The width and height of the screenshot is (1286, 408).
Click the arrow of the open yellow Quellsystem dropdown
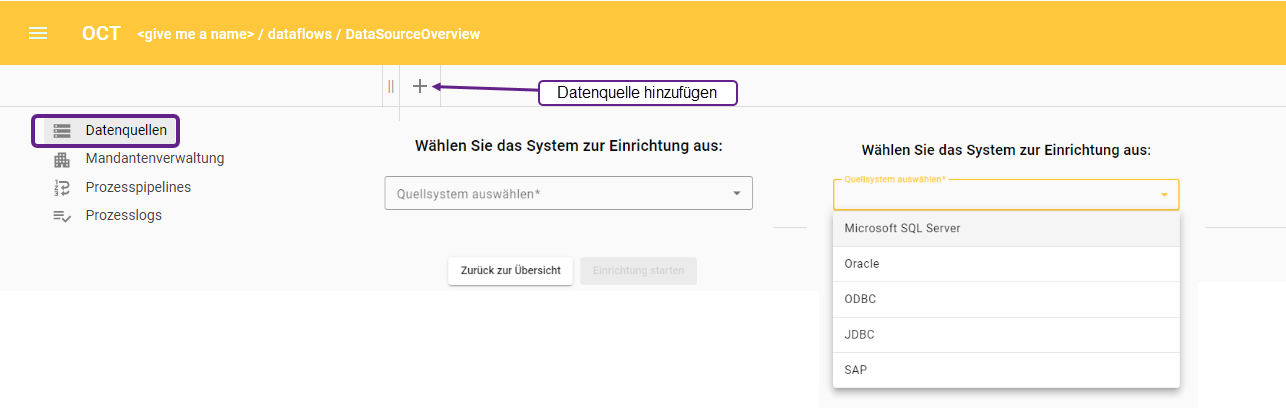[x=1164, y=195]
